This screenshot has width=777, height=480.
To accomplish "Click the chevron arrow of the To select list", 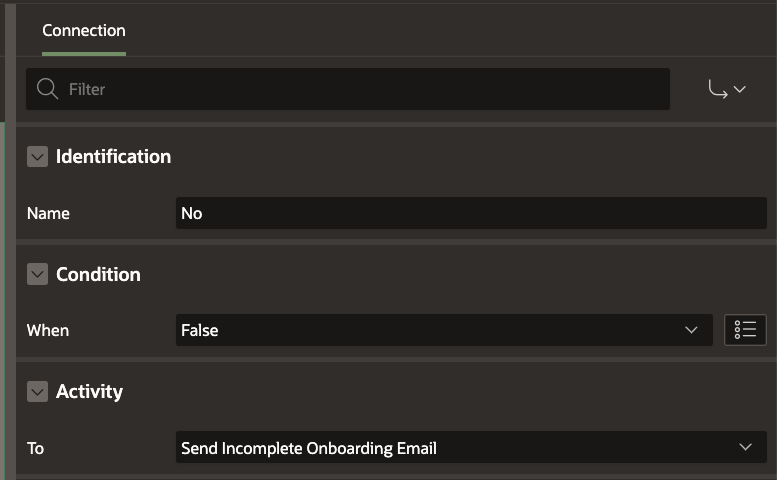I will 745,448.
